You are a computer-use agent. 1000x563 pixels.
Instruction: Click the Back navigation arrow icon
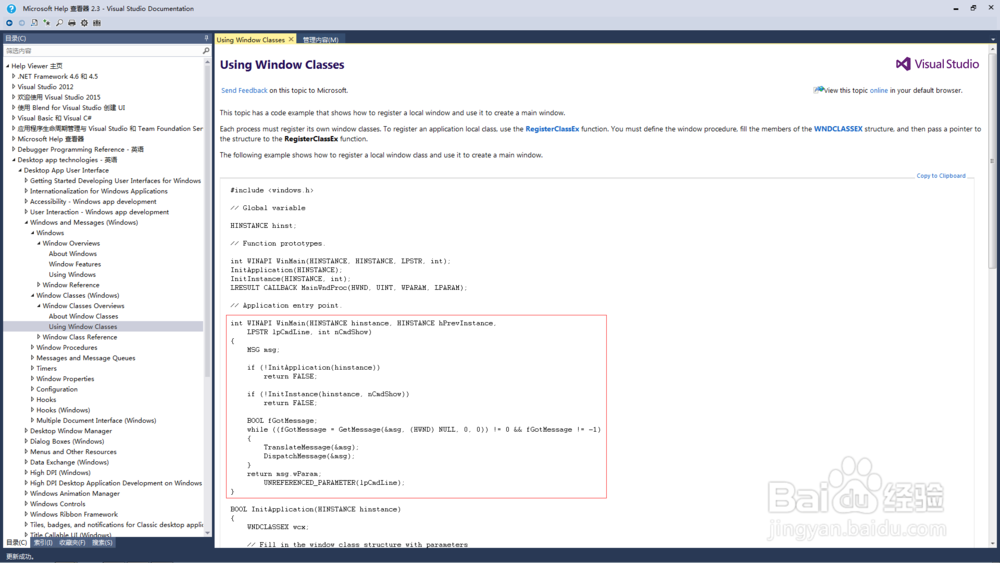9,23
